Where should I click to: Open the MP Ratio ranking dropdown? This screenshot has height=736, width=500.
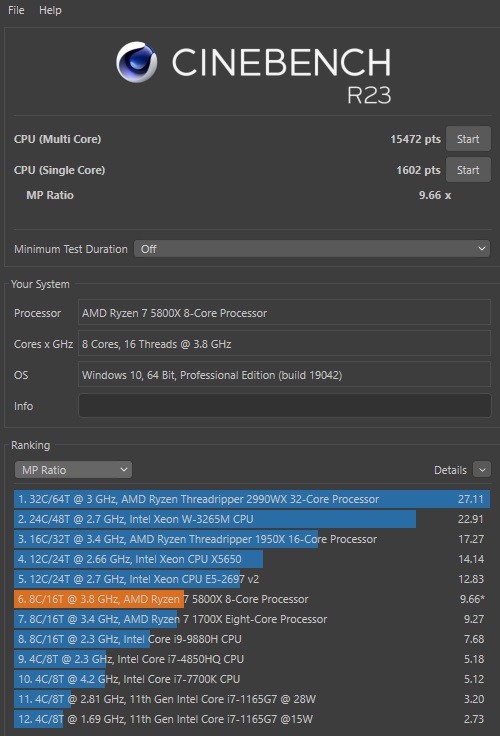point(73,470)
